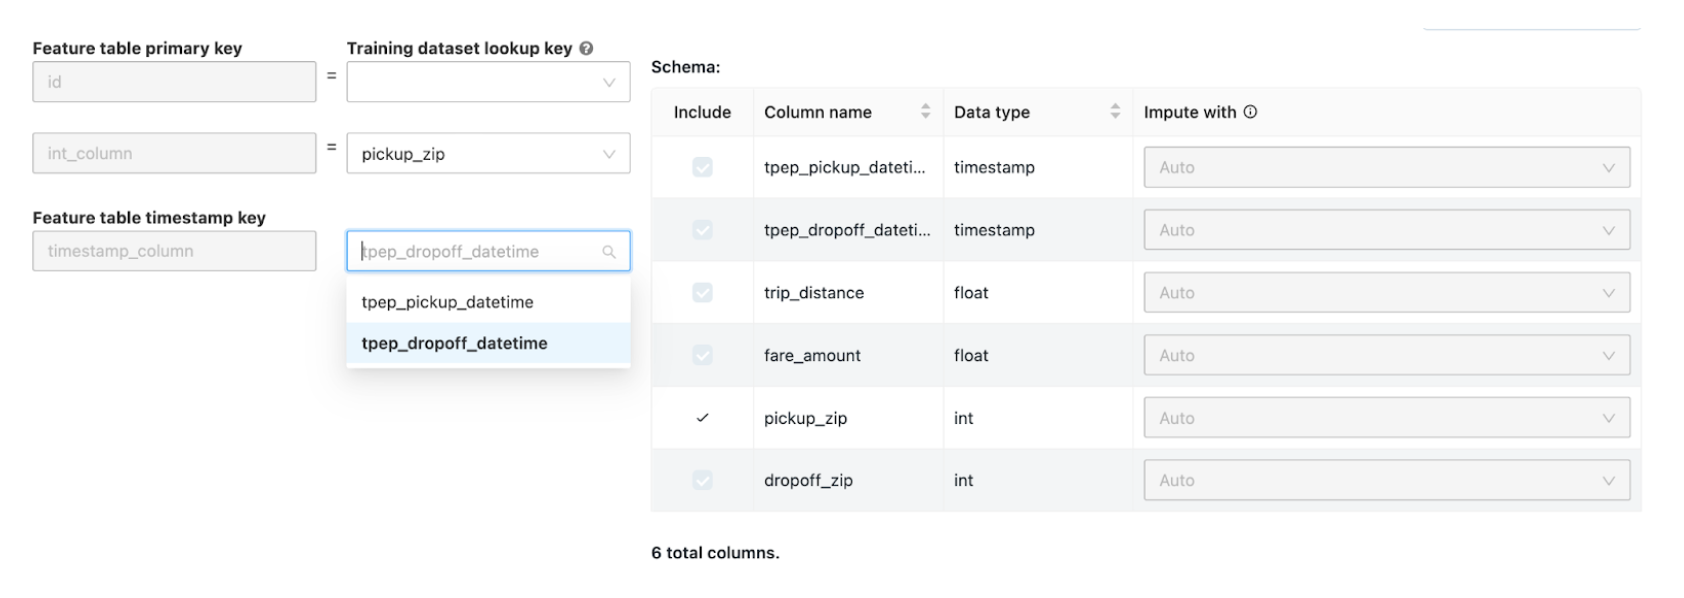Toggle include checkbox for tpep_pickup_datetime row
Viewport: 1684px width, 598px height.
702,167
